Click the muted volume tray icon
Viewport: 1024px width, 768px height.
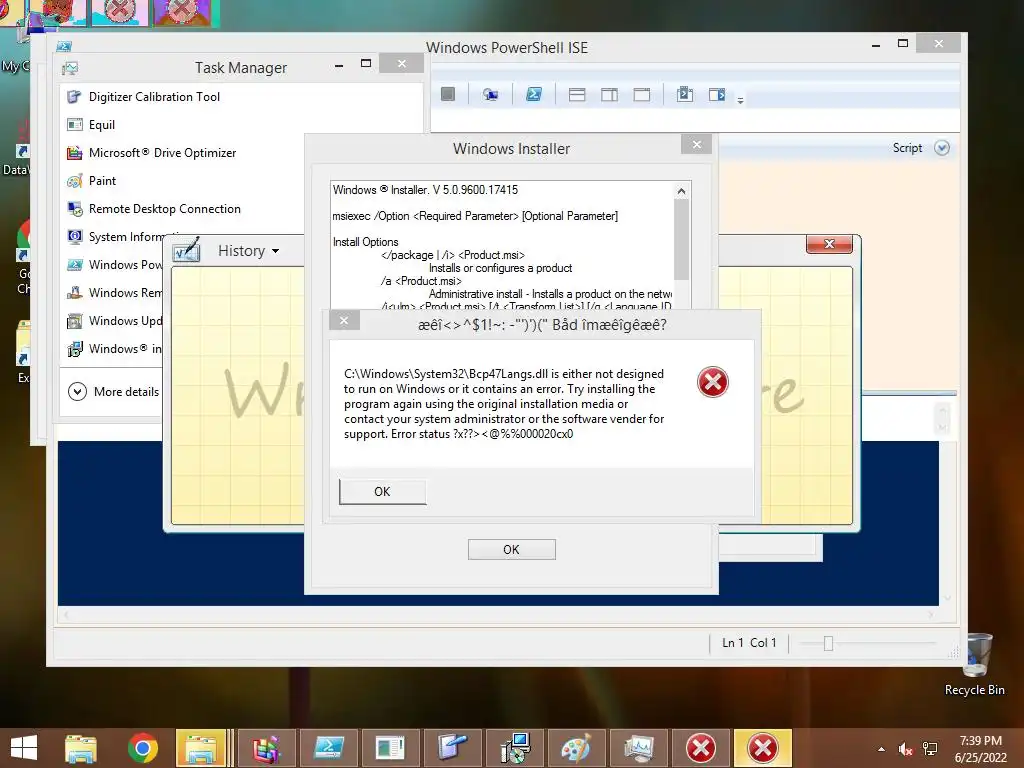point(904,749)
